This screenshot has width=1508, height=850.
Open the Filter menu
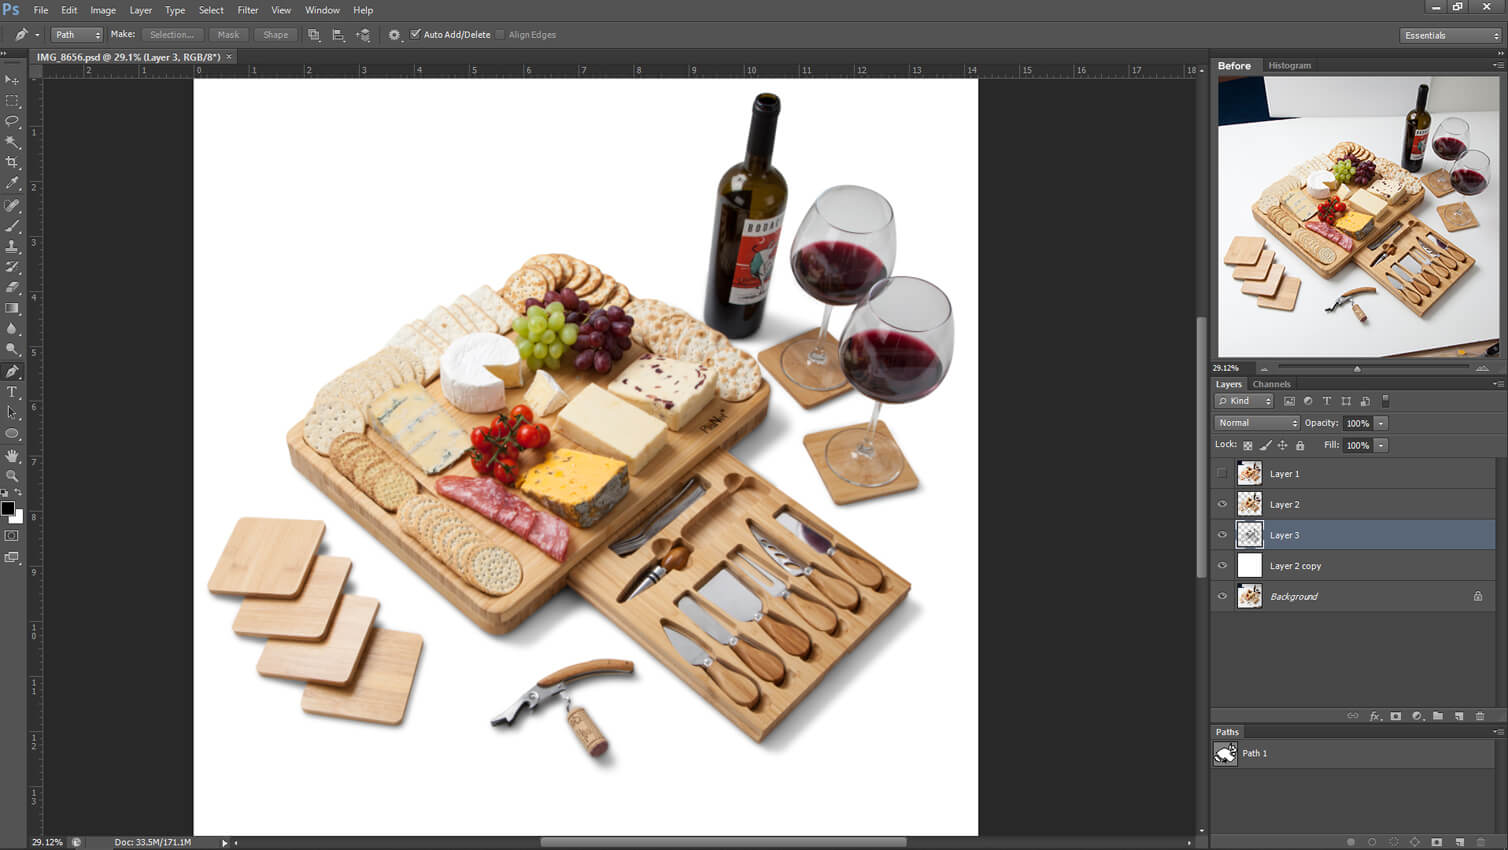tap(248, 10)
